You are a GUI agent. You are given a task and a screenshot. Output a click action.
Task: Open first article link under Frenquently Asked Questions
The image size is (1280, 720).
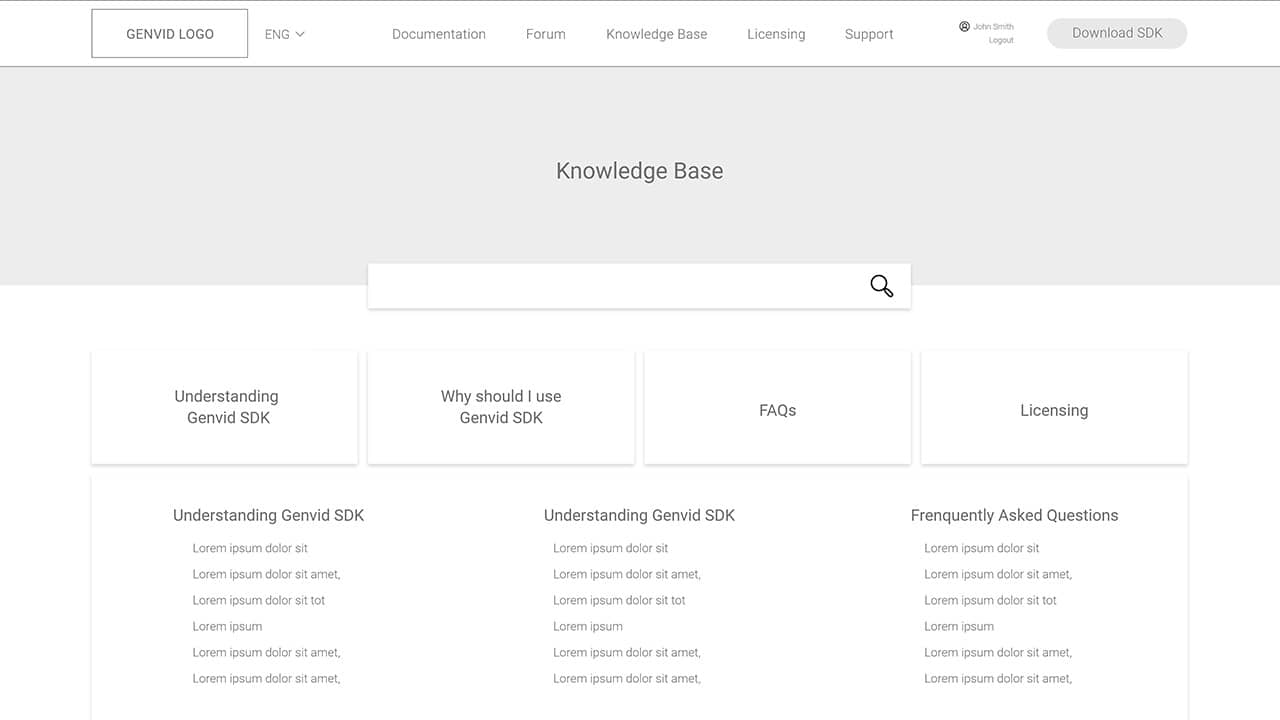point(981,548)
